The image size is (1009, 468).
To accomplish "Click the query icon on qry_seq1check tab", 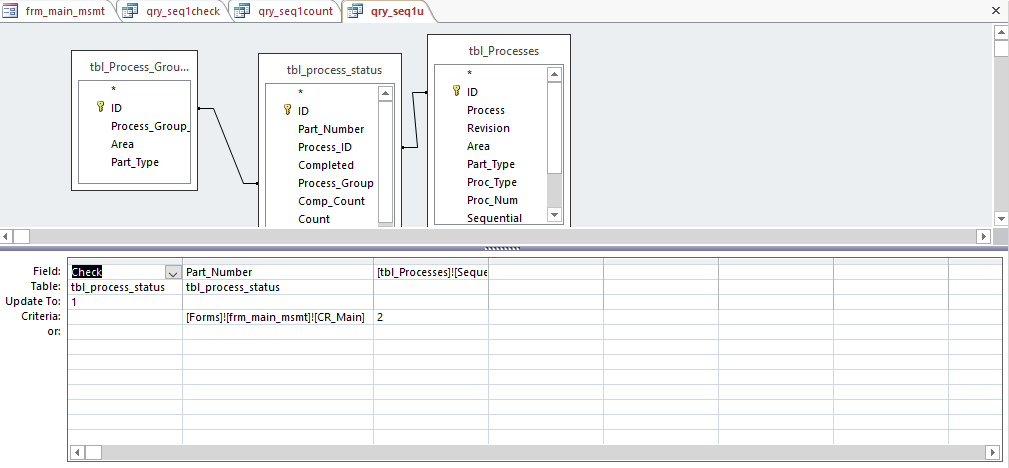I will 130,11.
